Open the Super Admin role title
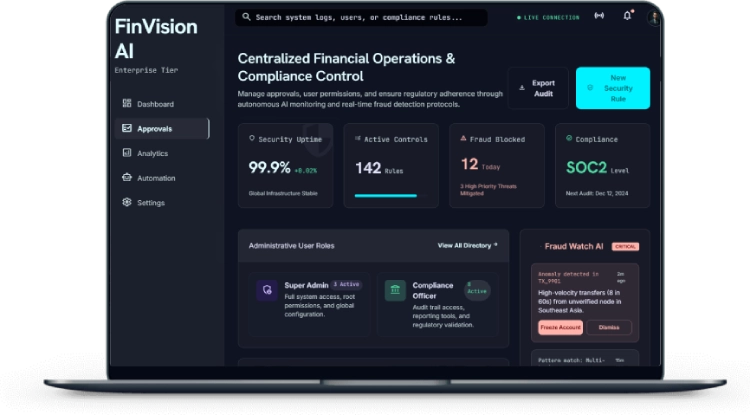The width and height of the screenshot is (750, 415). (306, 285)
